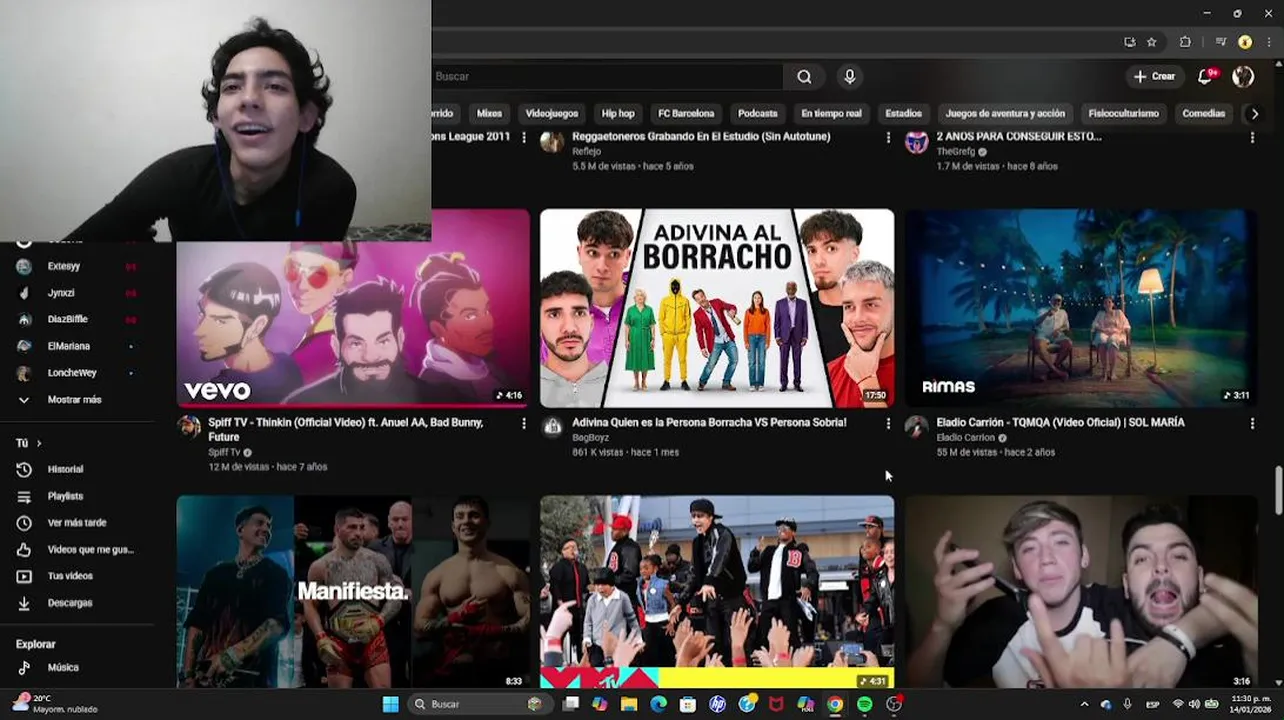This screenshot has height=720, width=1284.
Task: Open the Eladio Carrión TQMQA video title
Action: click(x=1060, y=423)
